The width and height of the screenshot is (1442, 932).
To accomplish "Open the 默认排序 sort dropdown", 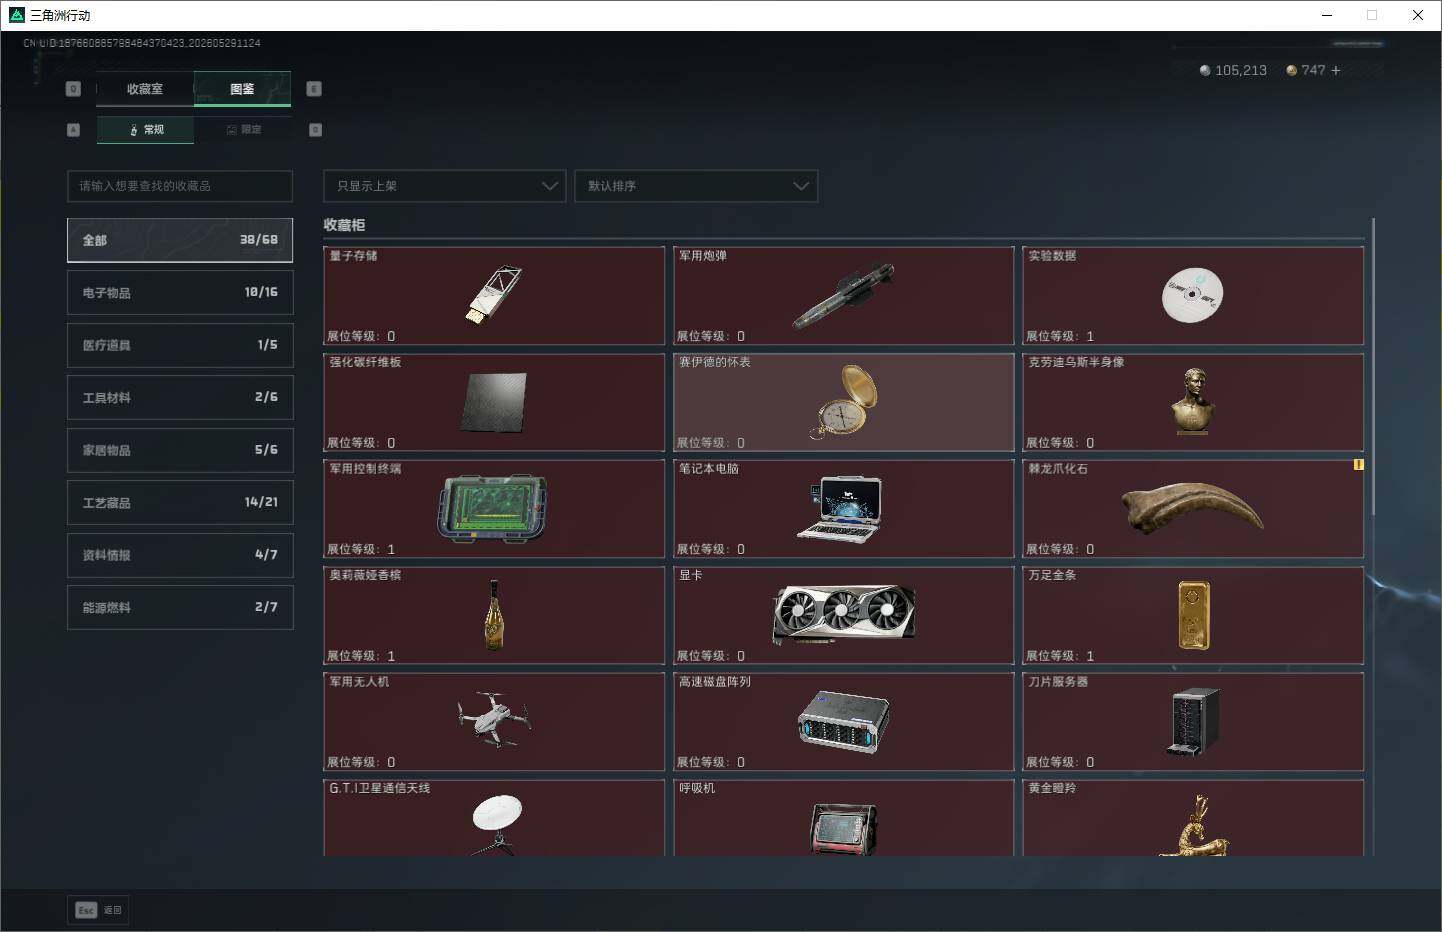I will [696, 186].
